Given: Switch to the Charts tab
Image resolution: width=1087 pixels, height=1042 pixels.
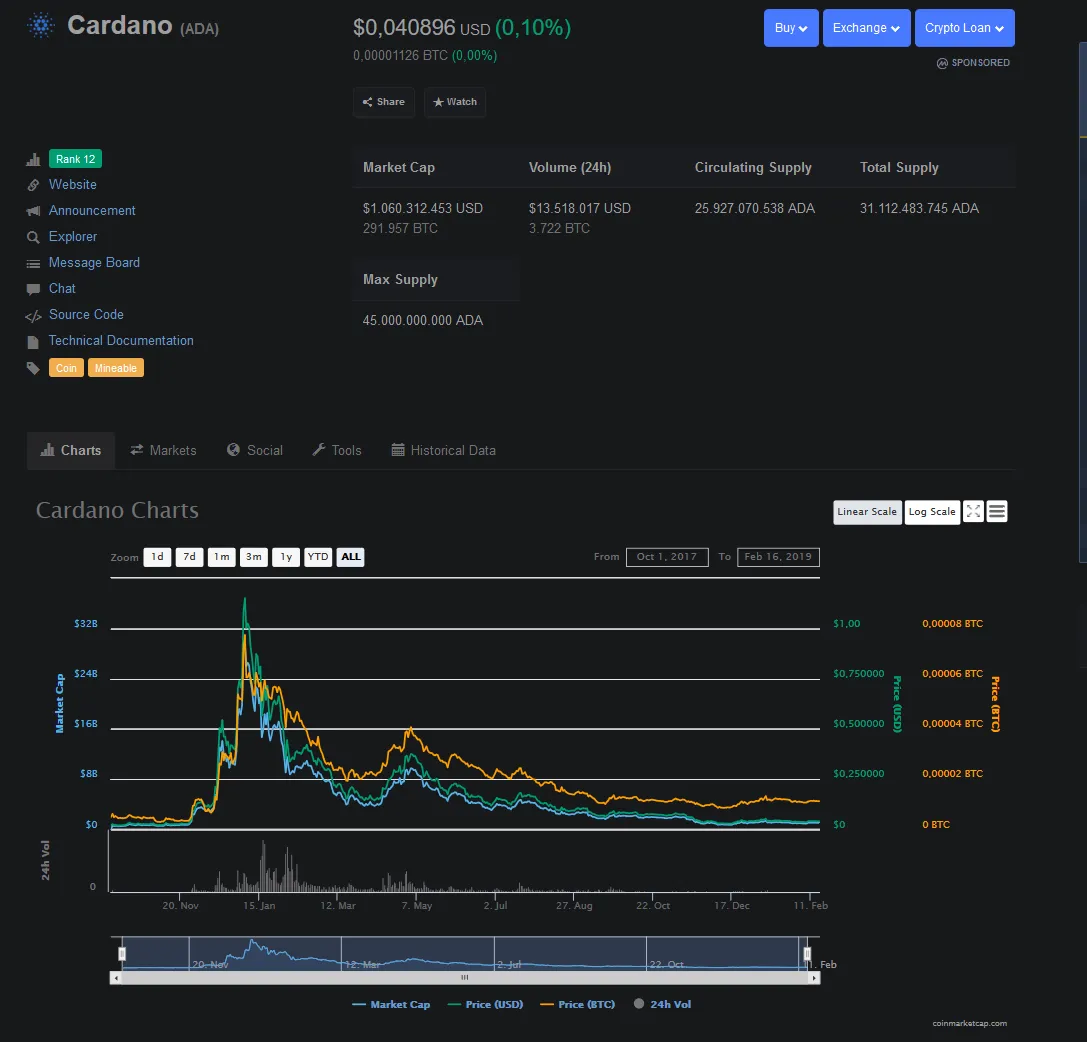Looking at the screenshot, I should tap(71, 451).
